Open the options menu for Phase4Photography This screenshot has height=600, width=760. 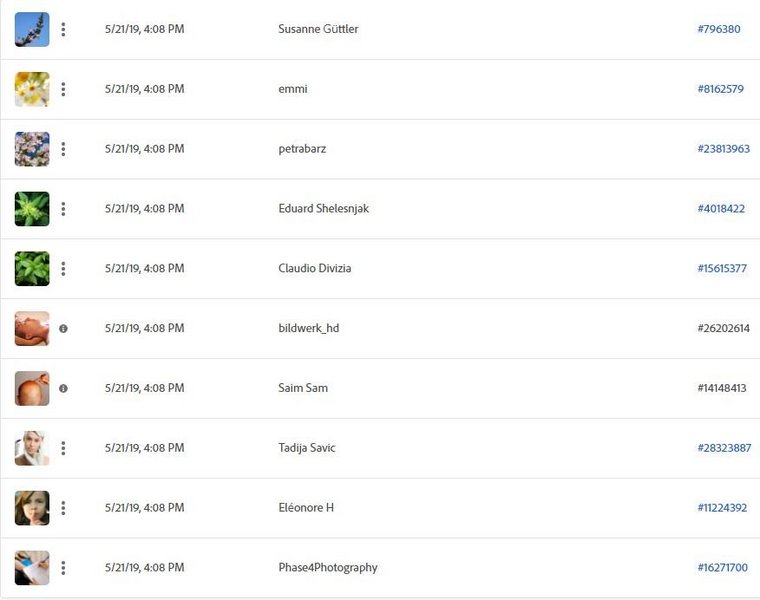coord(63,568)
